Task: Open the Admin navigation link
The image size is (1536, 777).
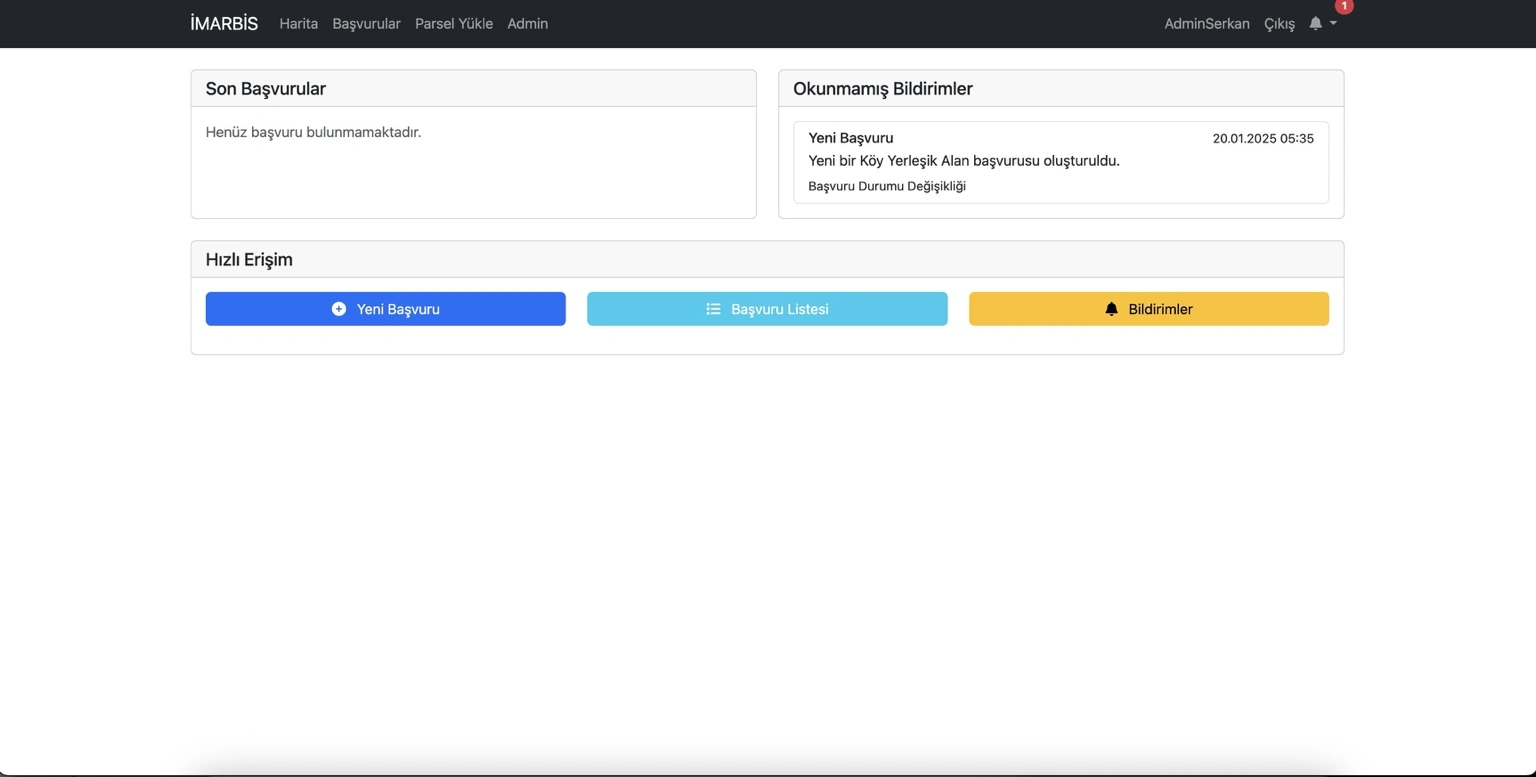Action: (527, 23)
